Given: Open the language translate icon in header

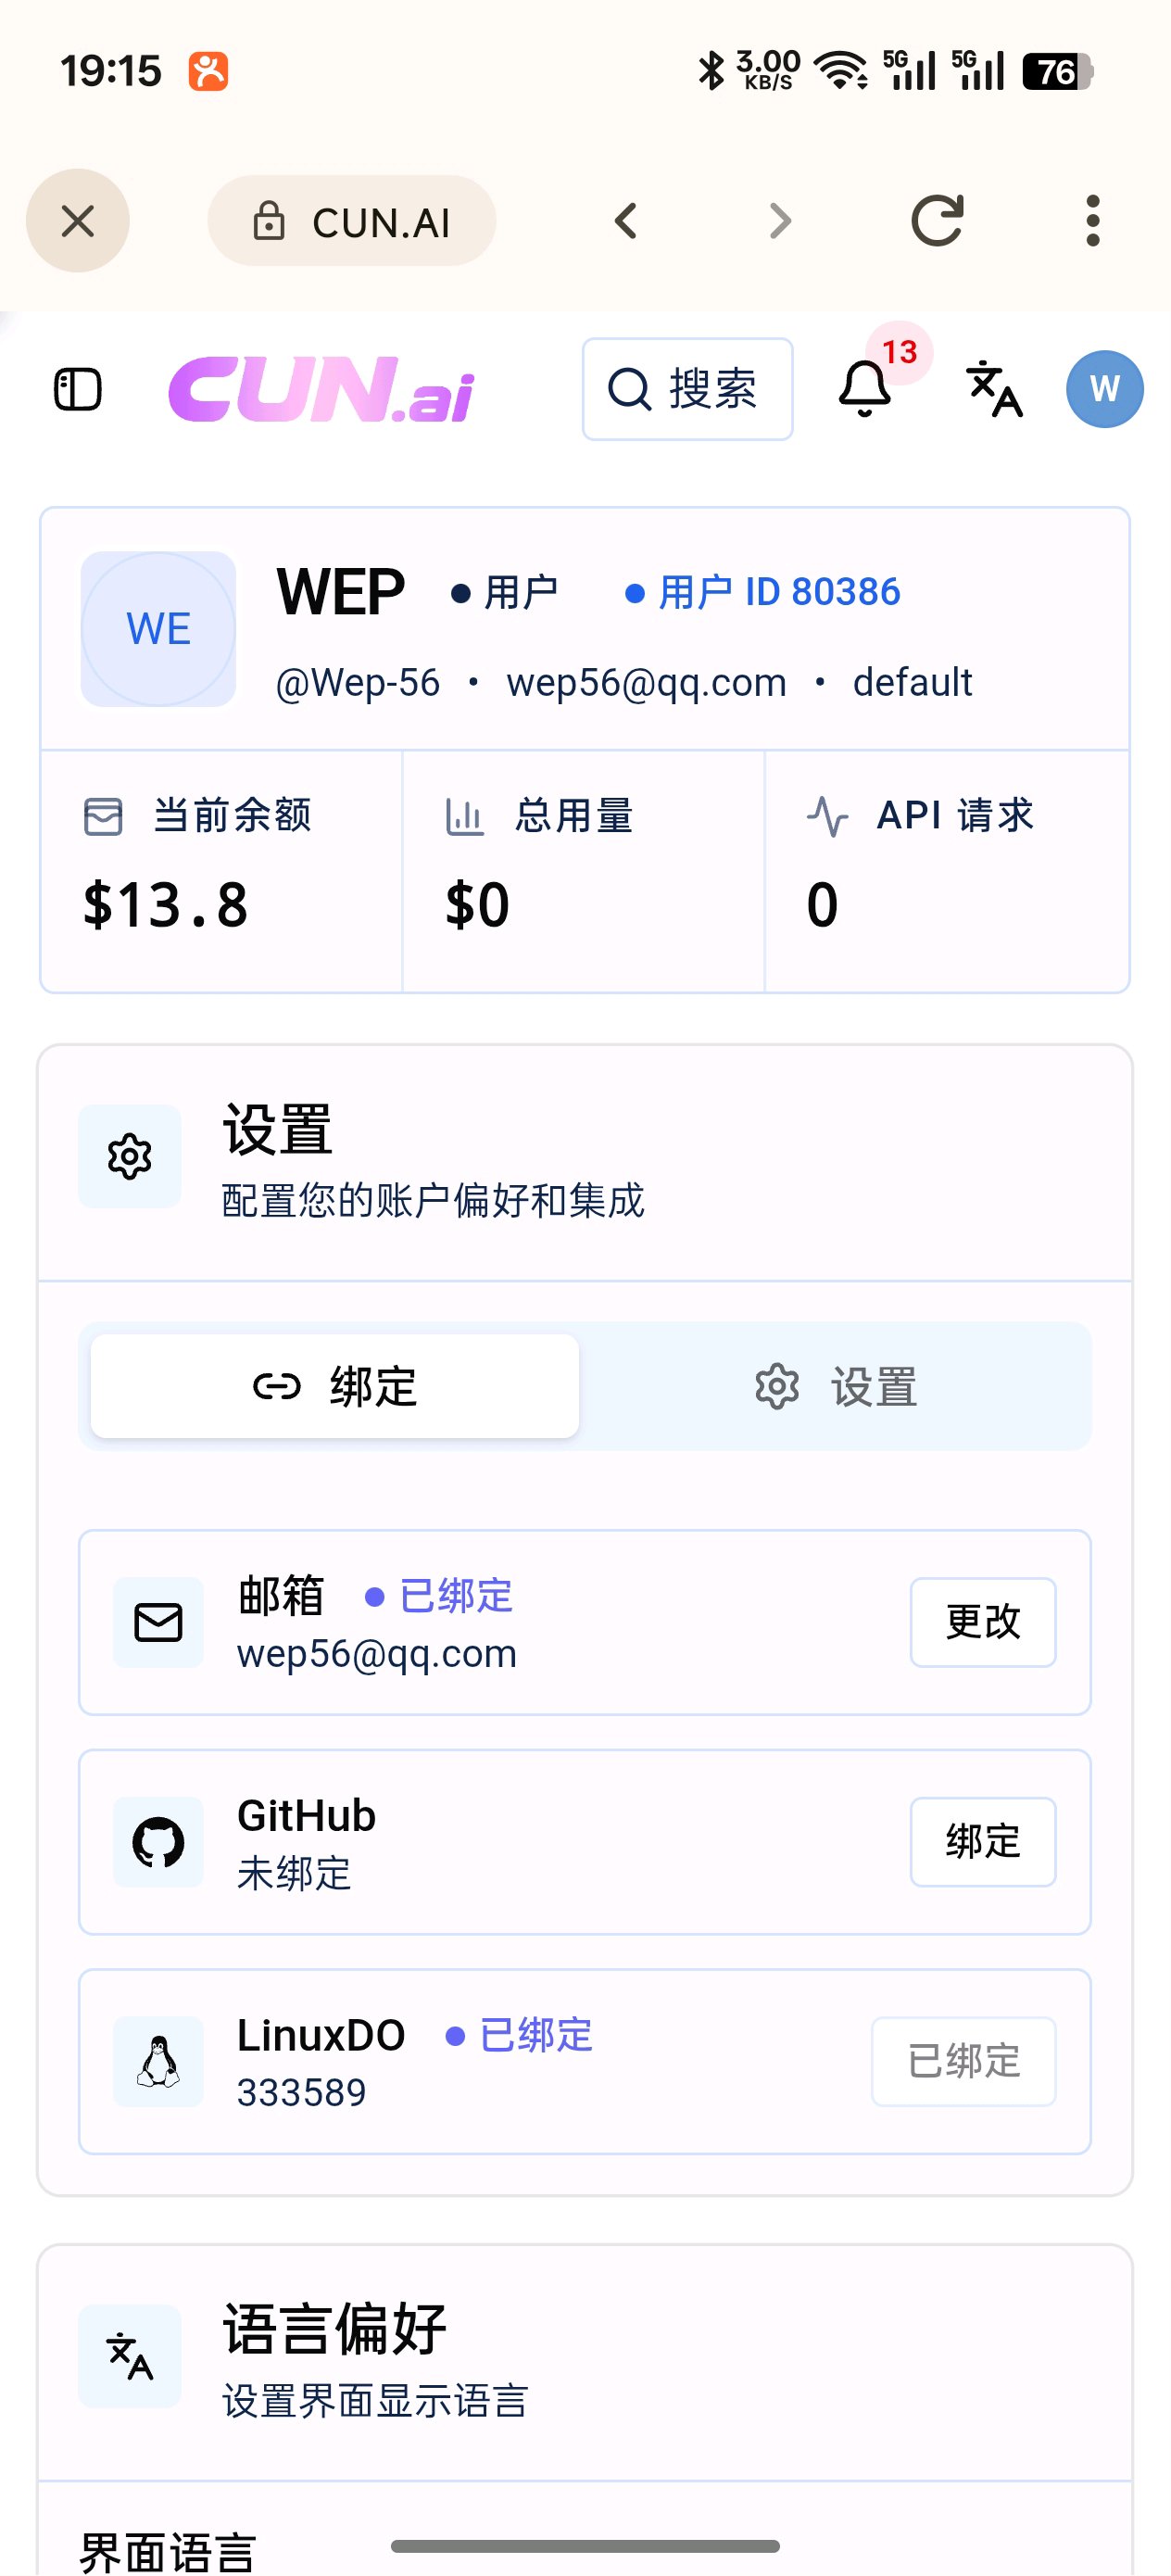Looking at the screenshot, I should (994, 389).
